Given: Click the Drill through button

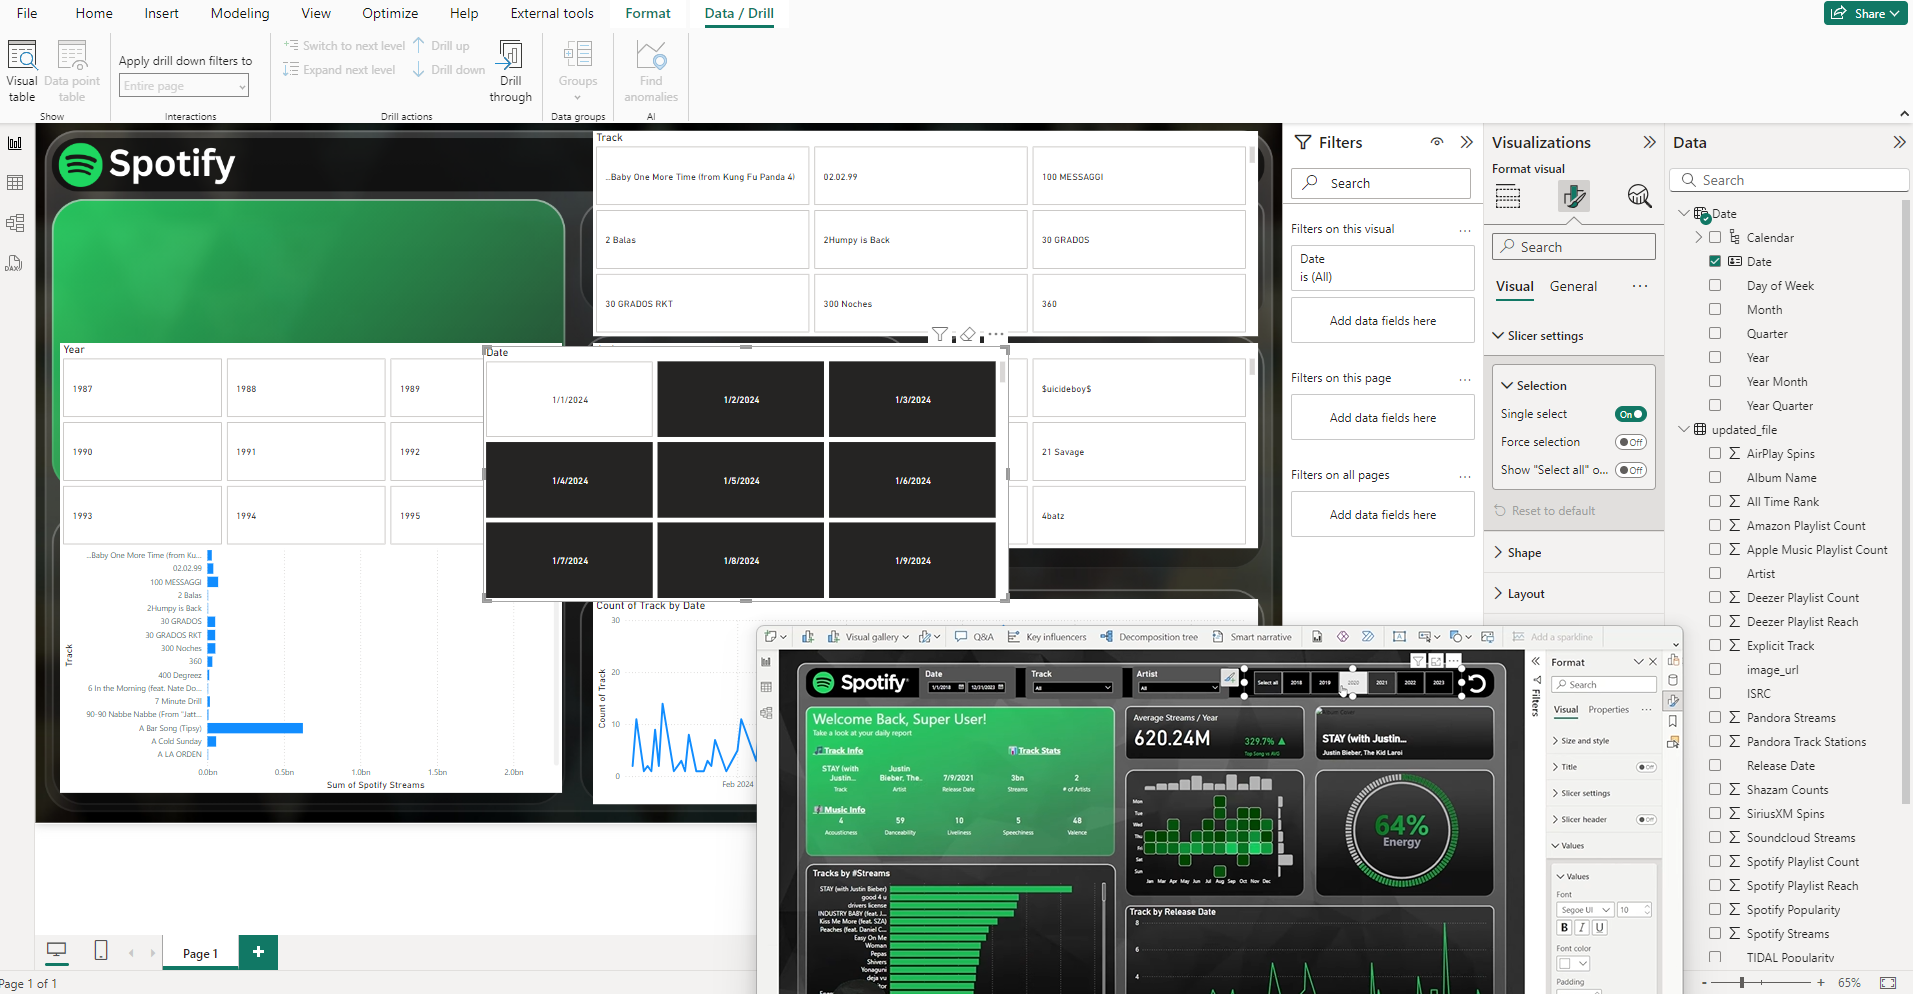Looking at the screenshot, I should coord(510,71).
